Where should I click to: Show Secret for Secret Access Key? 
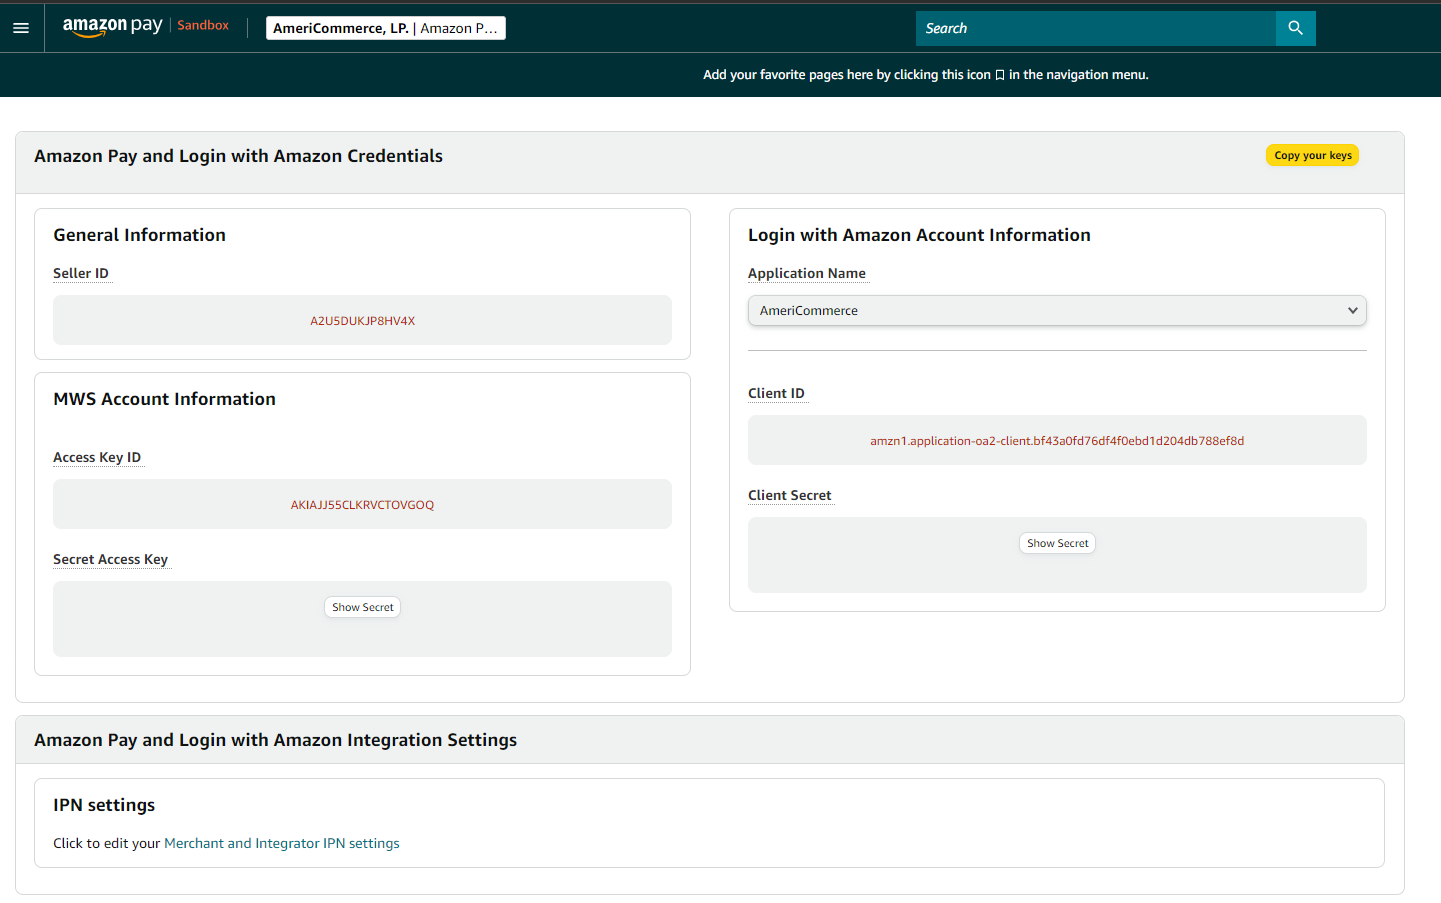coord(362,607)
